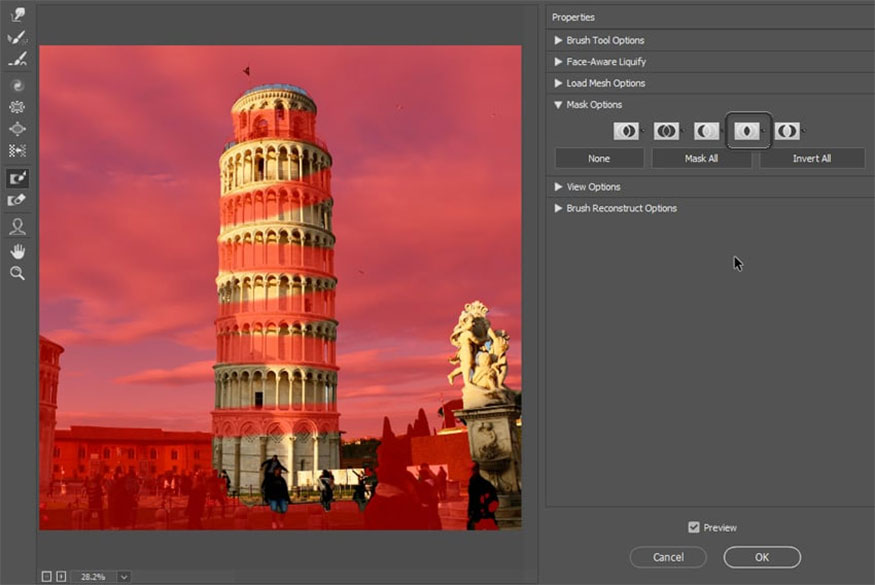Click OK to apply Liquify

[x=762, y=557]
